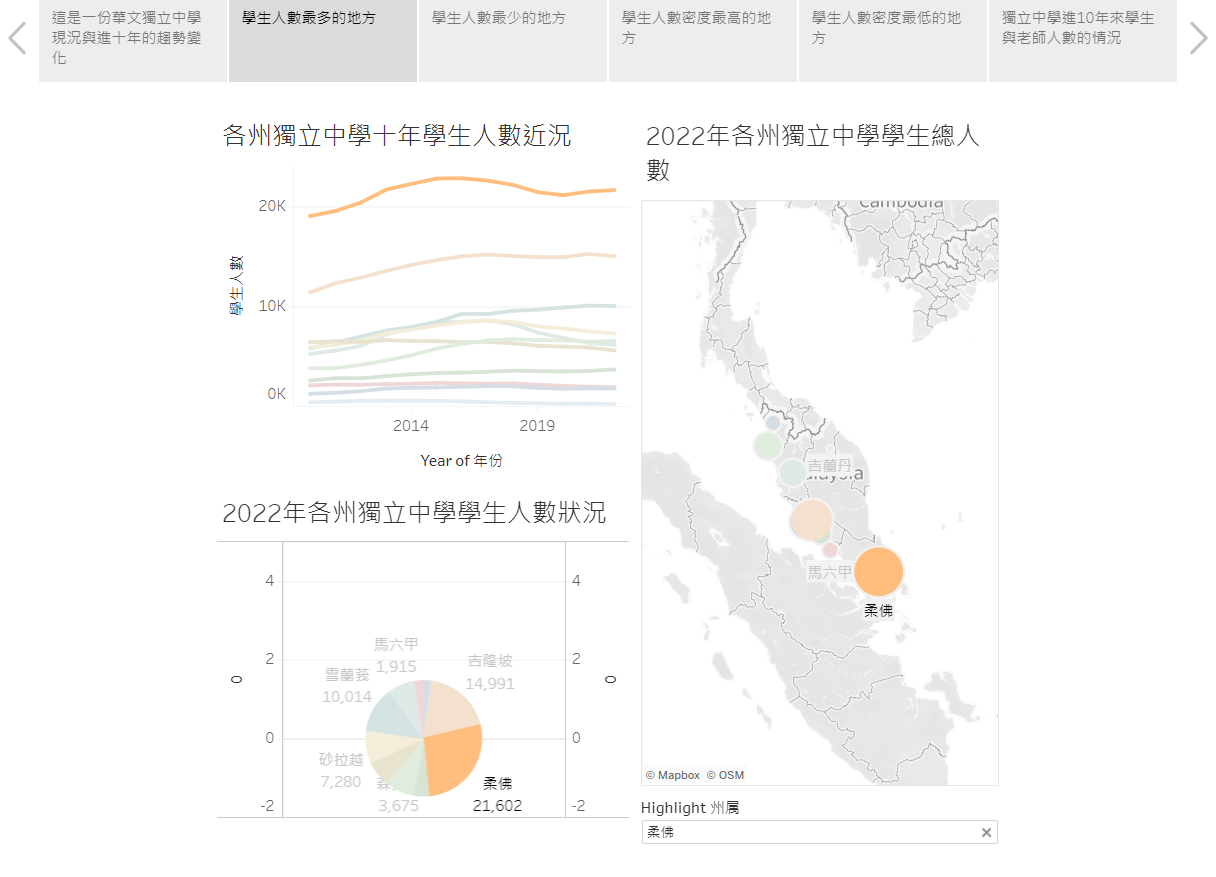The width and height of the screenshot is (1216, 877).
Task: Click the large orange 柔佛 map bubble
Action: (878, 572)
